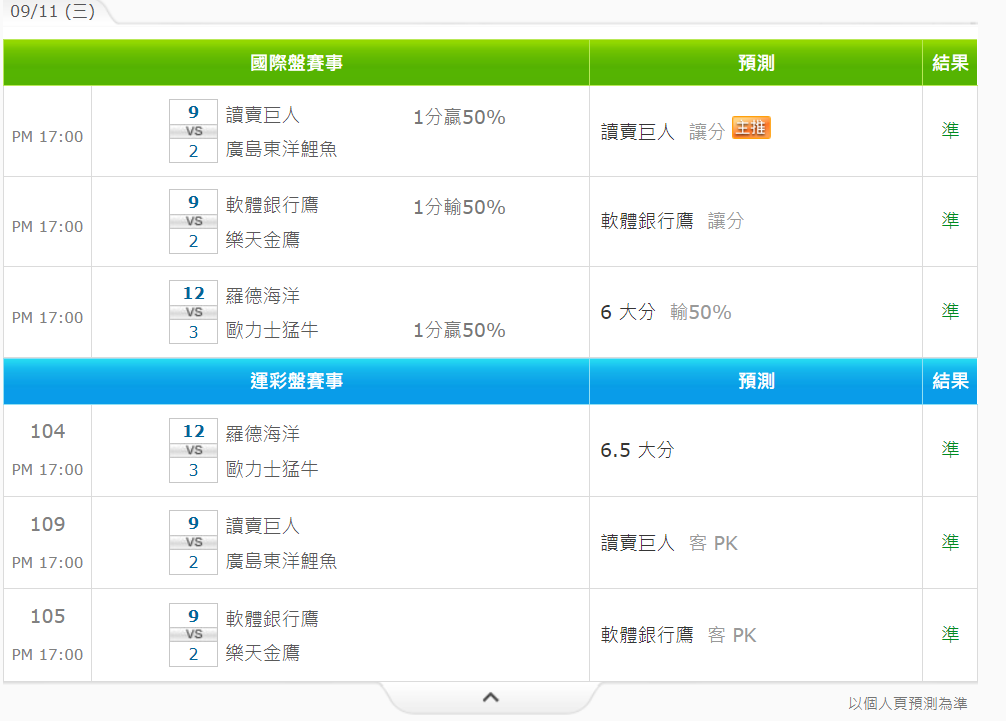The height and width of the screenshot is (721, 1006).
Task: Click the VS badge in game 109
Action: click(x=194, y=542)
